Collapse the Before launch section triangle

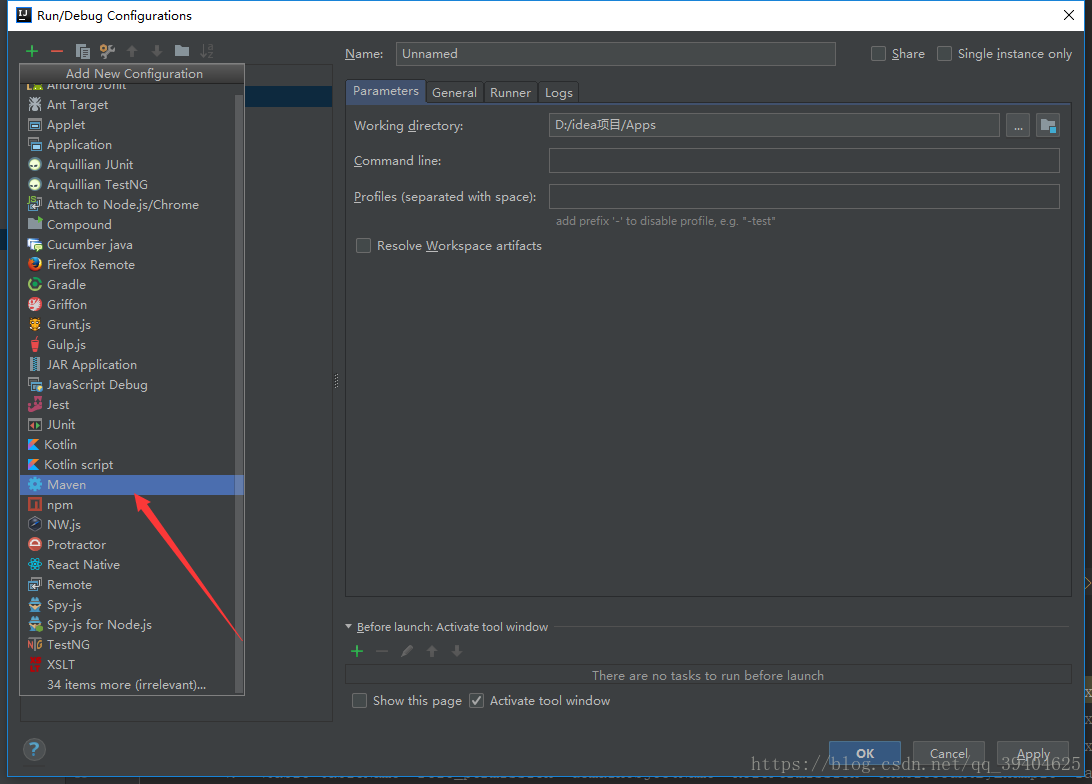tap(348, 627)
